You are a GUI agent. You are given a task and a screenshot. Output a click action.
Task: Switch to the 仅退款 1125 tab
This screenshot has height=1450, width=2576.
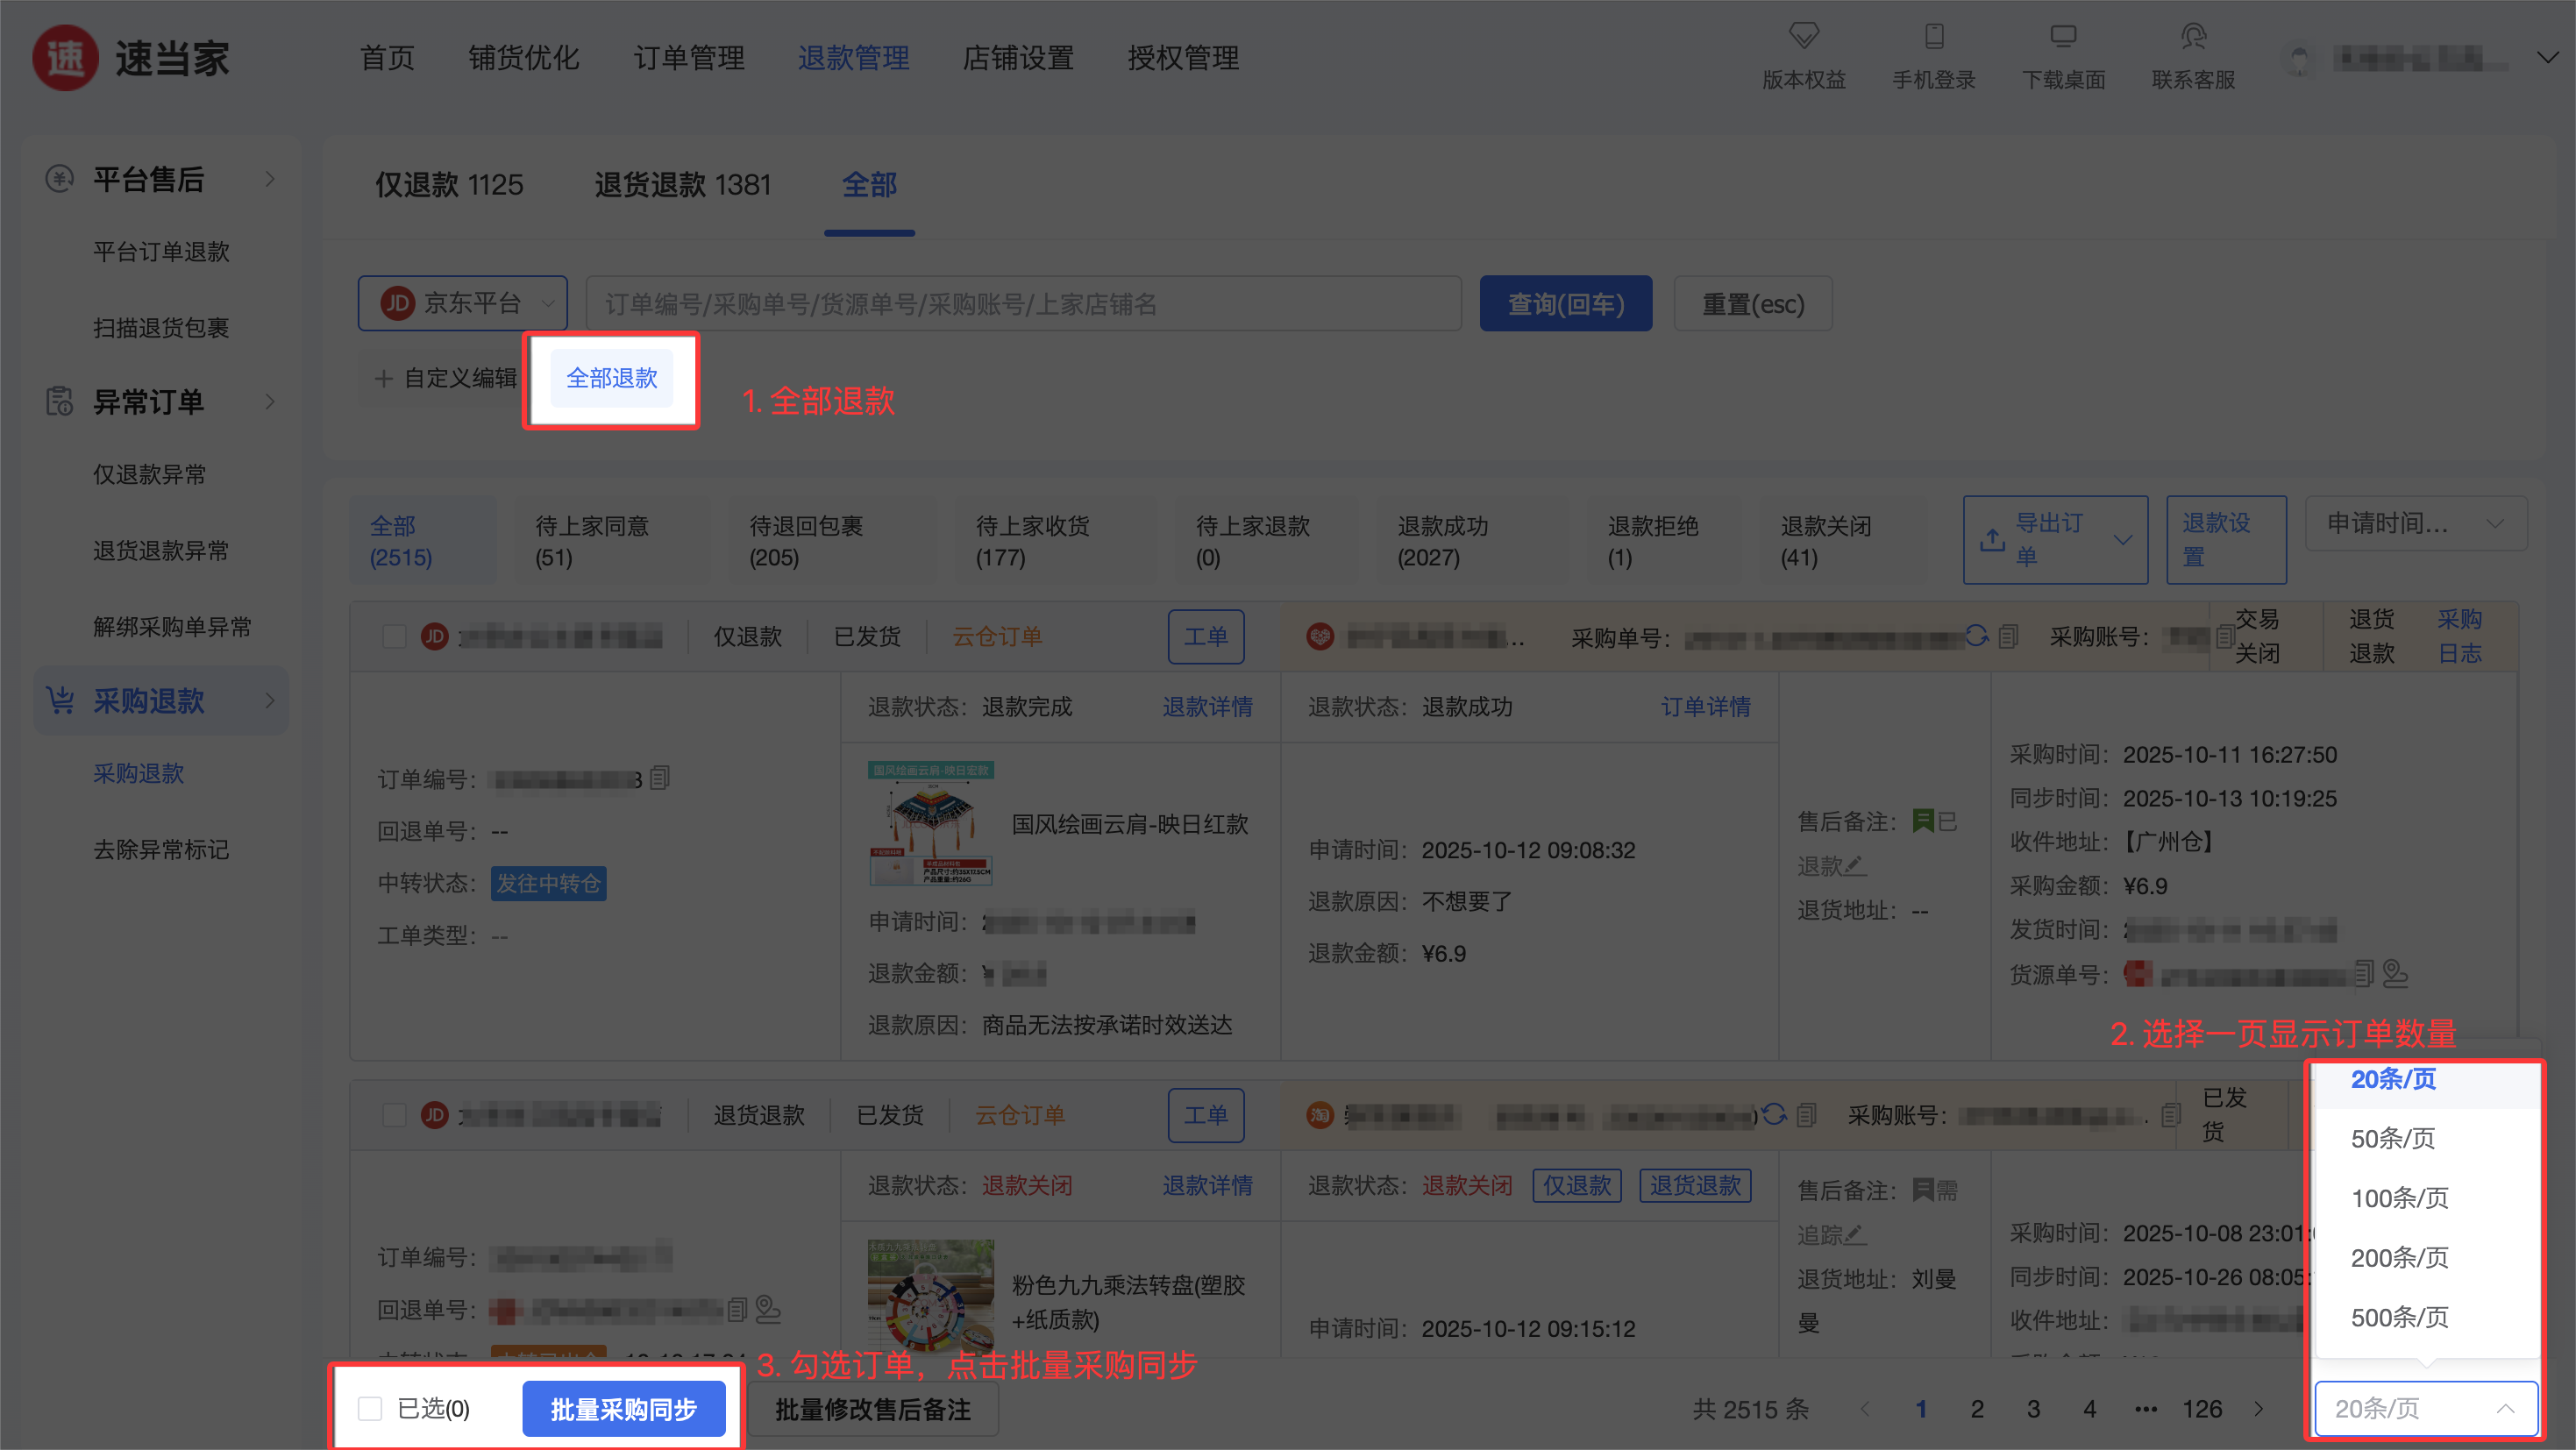tap(449, 185)
